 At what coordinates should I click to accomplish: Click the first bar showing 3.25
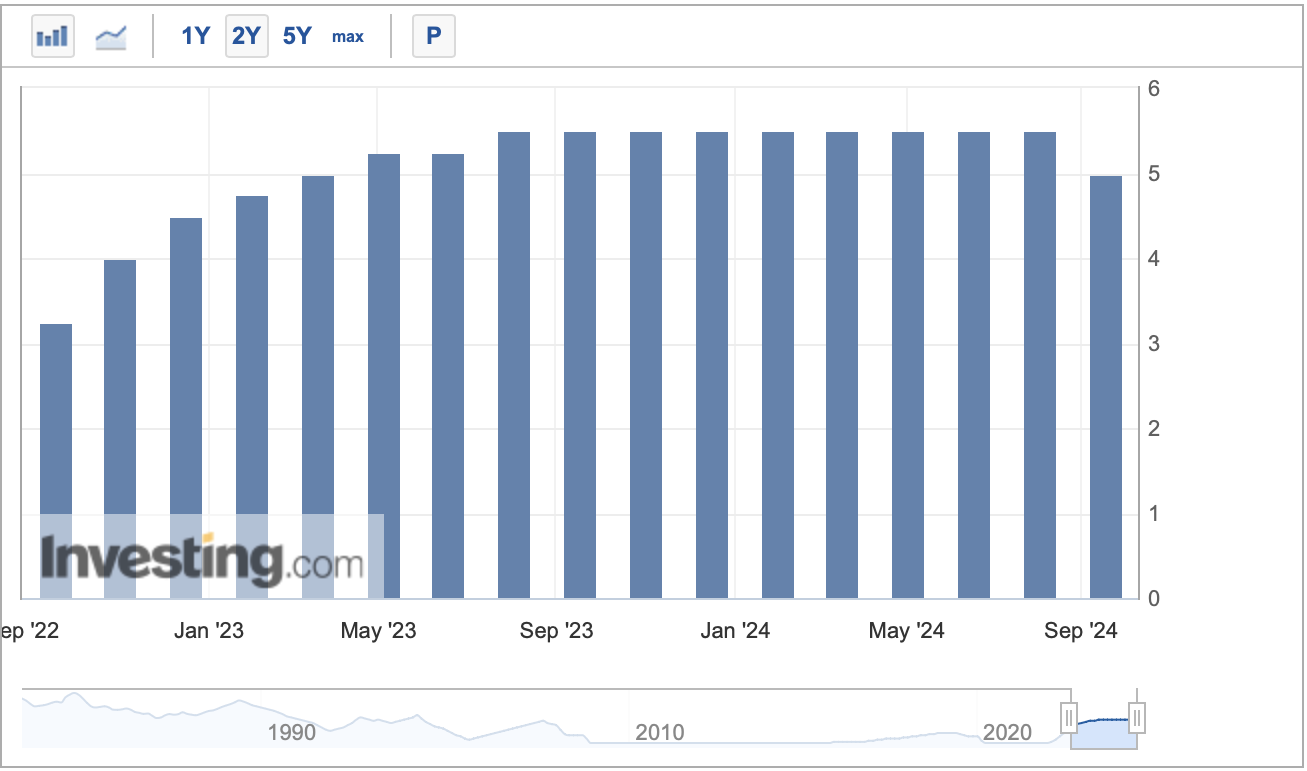(x=56, y=461)
